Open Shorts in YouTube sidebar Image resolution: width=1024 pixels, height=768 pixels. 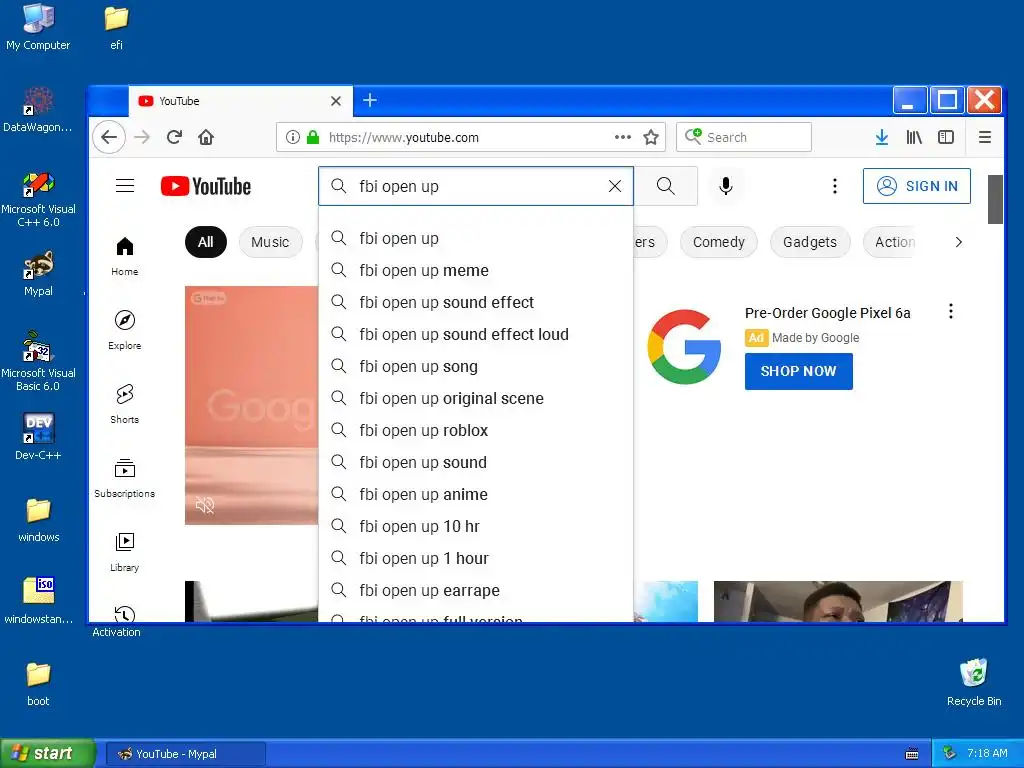point(125,404)
